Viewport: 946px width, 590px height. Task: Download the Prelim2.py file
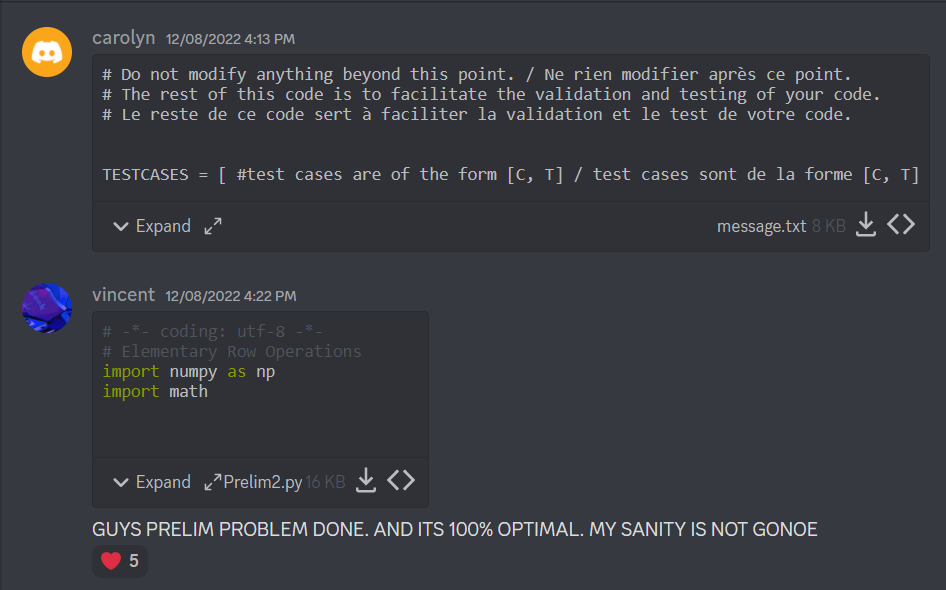click(x=366, y=481)
